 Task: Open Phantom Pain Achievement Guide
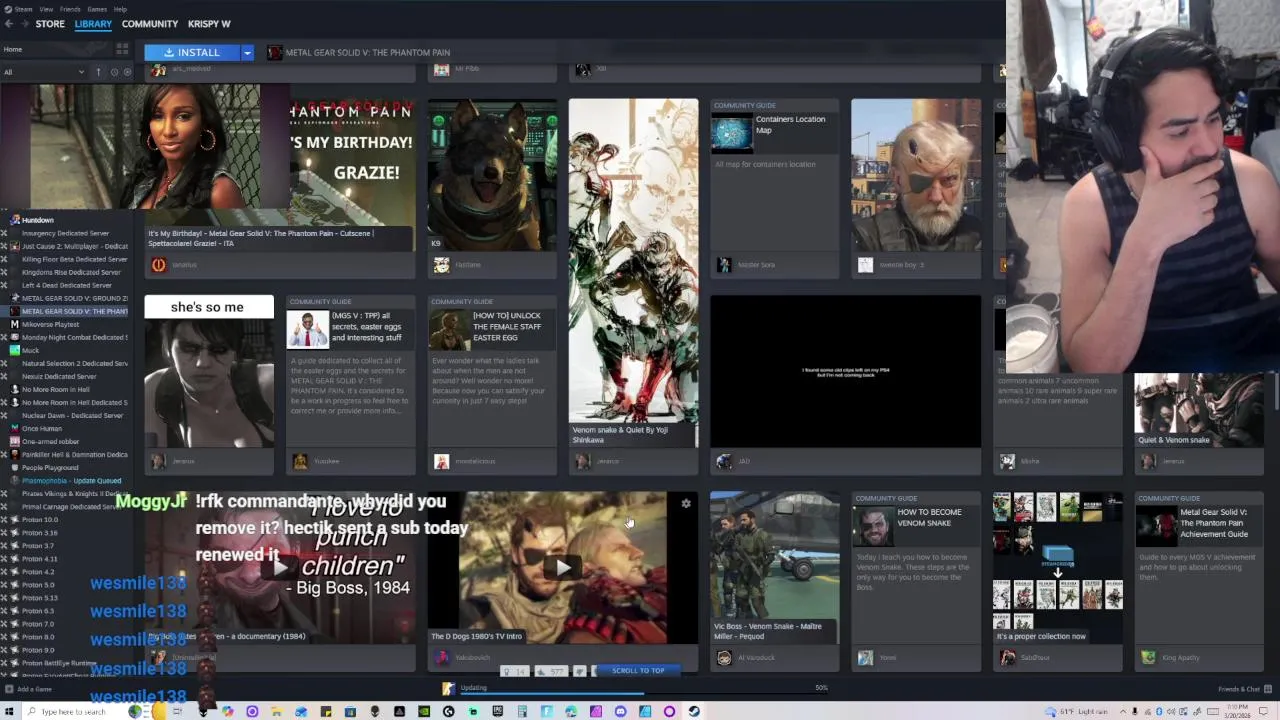(x=1199, y=567)
